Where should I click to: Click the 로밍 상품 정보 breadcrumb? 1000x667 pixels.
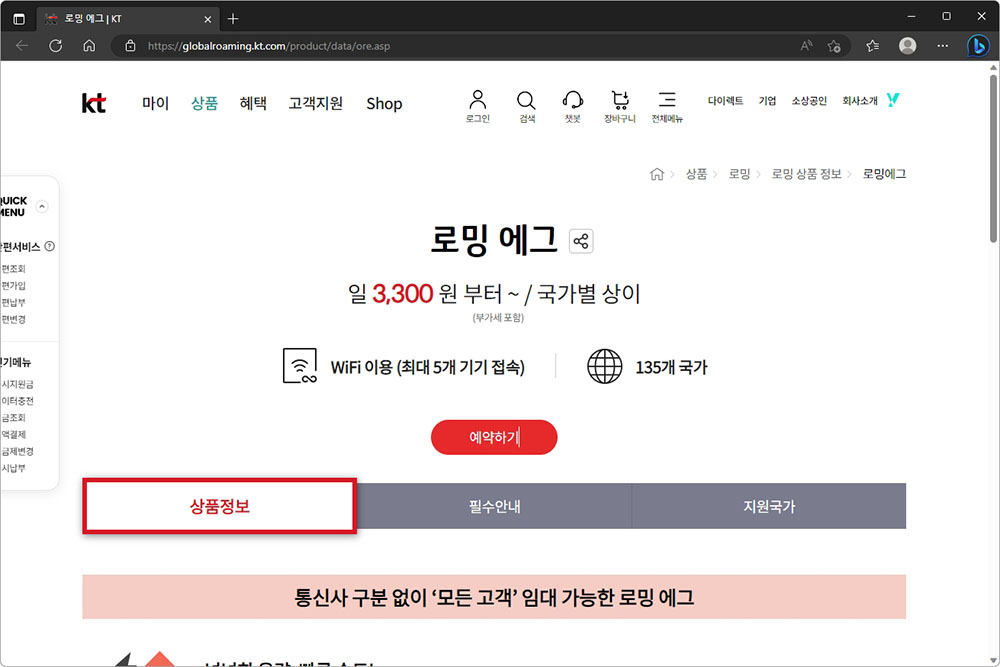[x=806, y=174]
